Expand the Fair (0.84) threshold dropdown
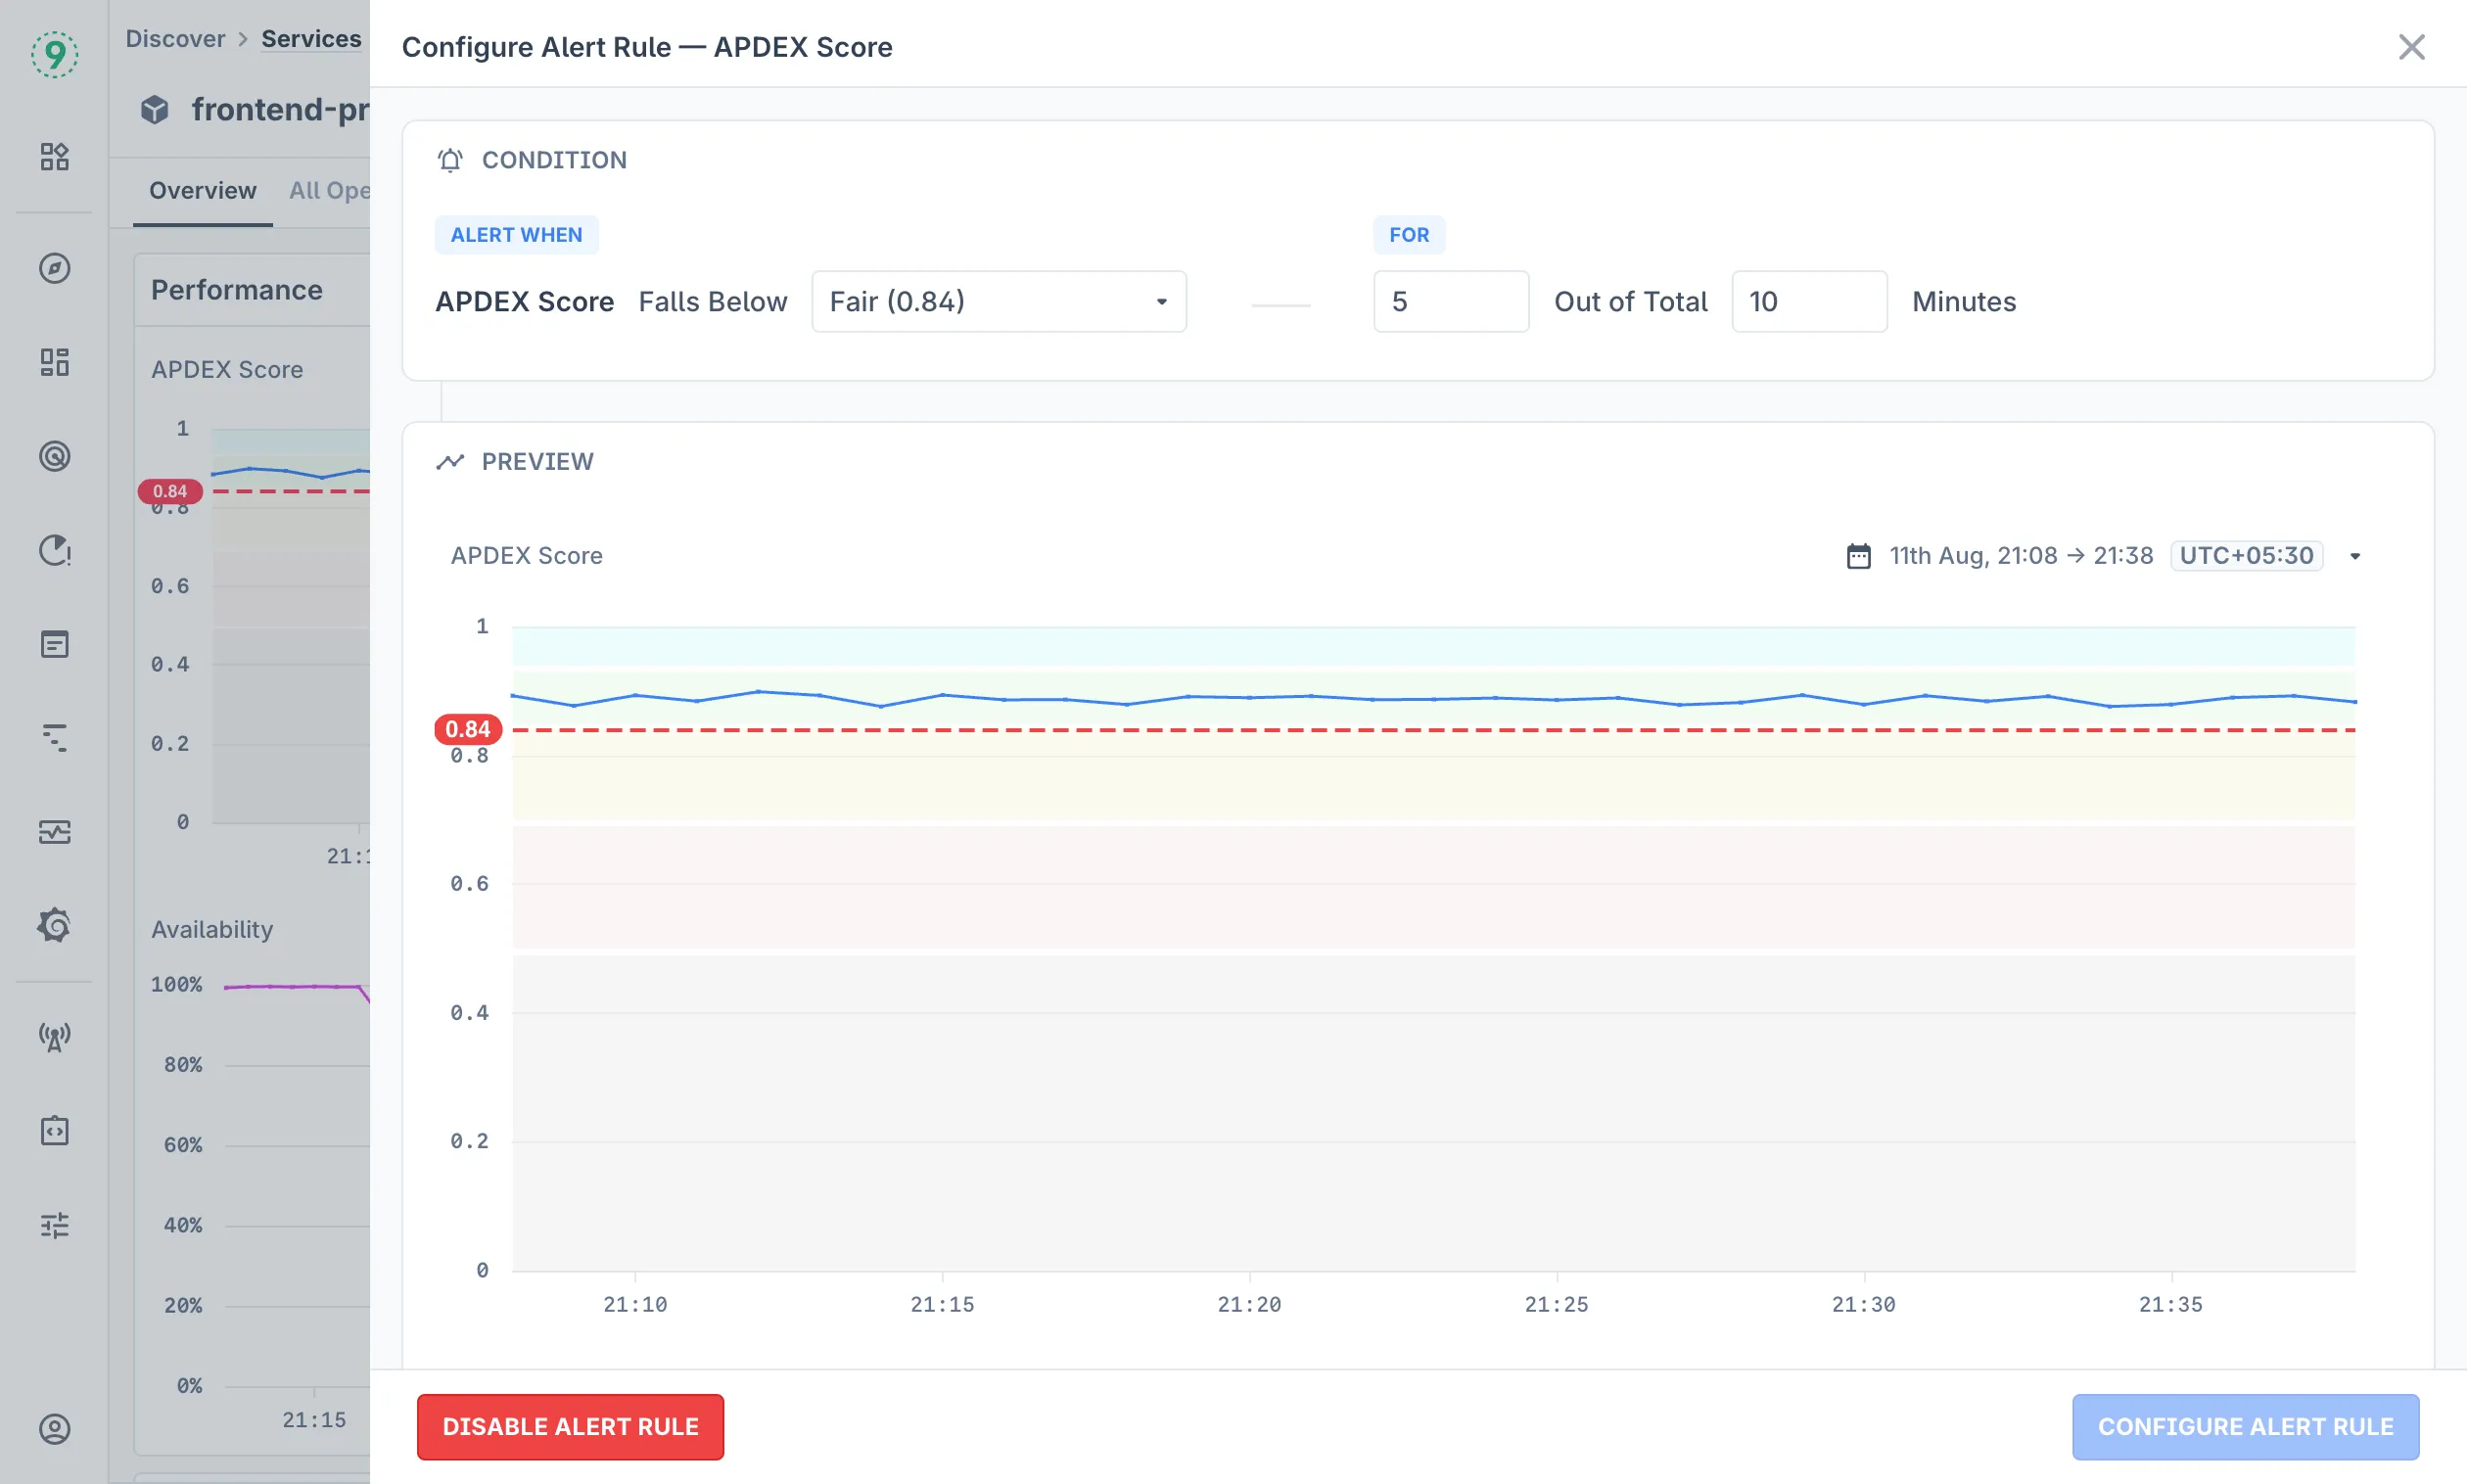This screenshot has height=1484, width=2467. pyautogui.click(x=998, y=301)
